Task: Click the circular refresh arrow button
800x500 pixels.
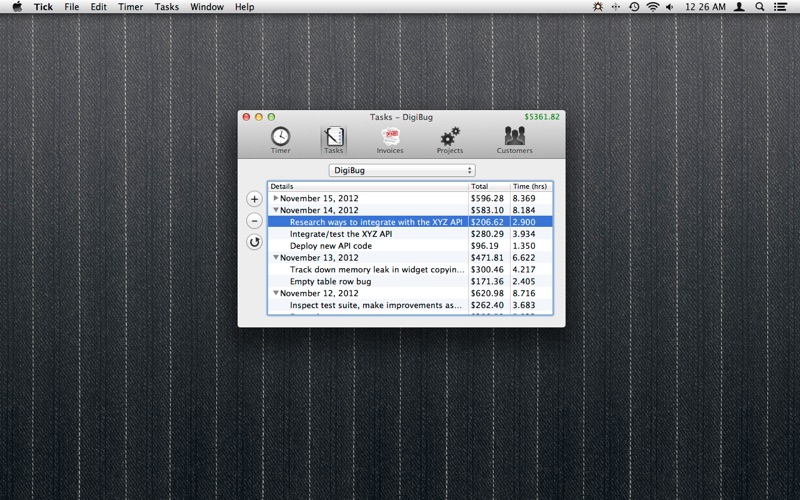Action: coord(254,242)
